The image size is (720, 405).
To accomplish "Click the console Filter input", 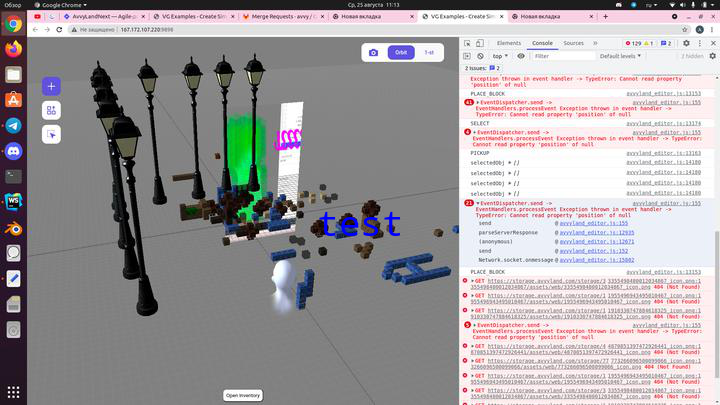I will pyautogui.click(x=563, y=56).
